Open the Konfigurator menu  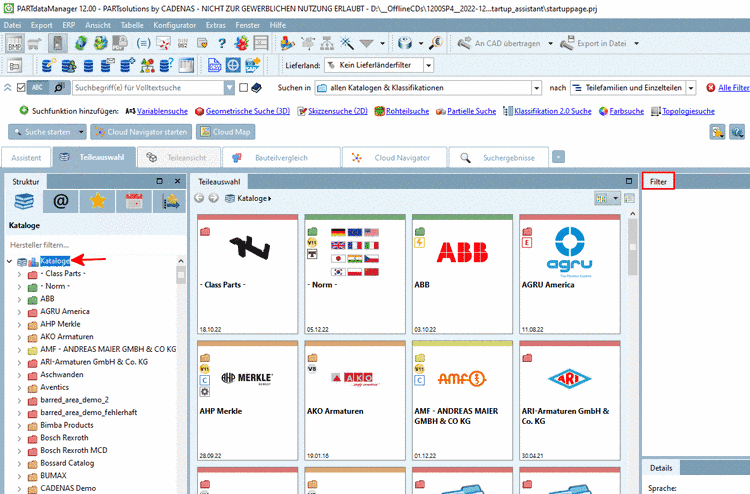coord(175,25)
